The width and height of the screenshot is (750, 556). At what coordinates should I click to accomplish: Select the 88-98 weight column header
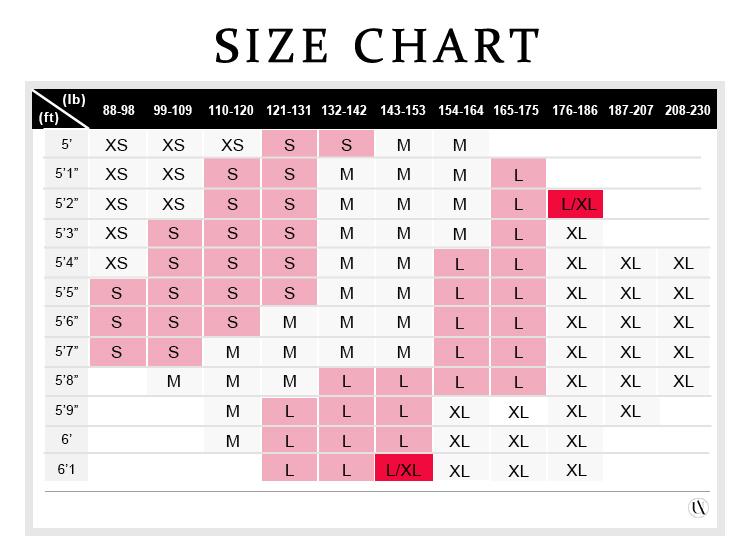point(117,110)
